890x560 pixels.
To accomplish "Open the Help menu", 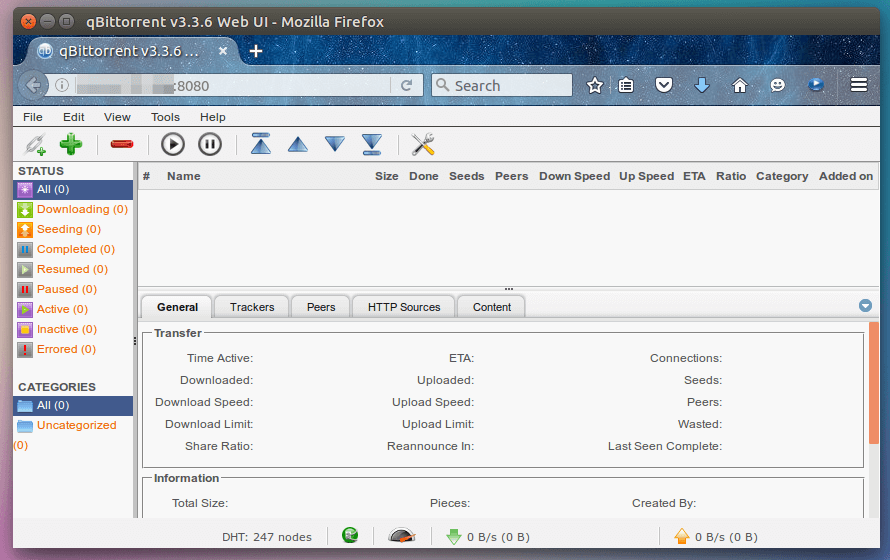I will click(213, 117).
